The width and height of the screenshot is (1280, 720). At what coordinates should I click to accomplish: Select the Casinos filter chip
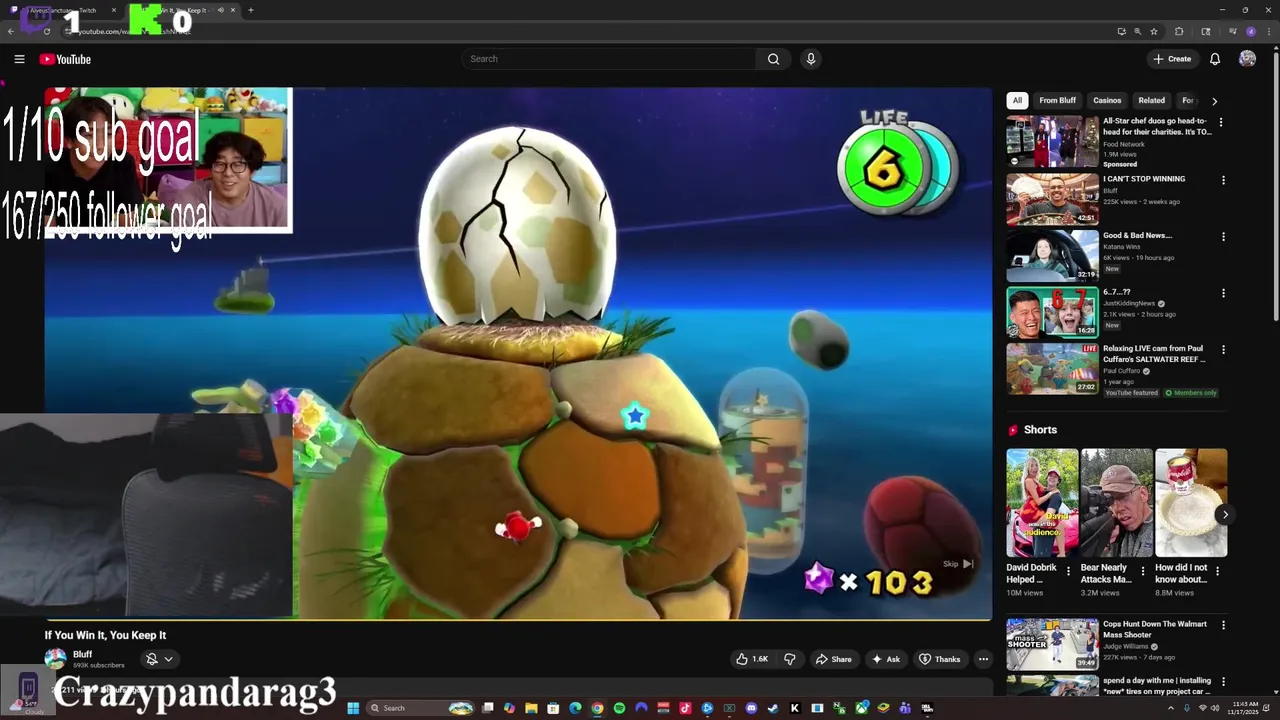click(x=1107, y=100)
